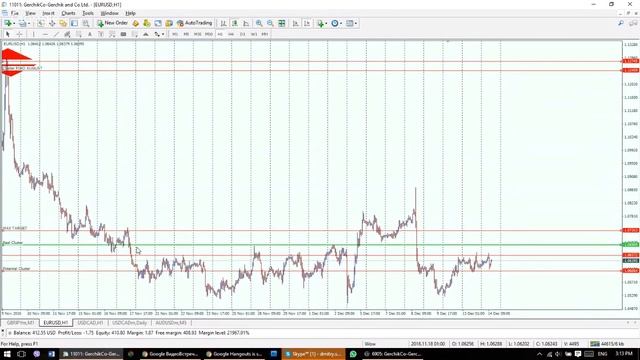Toggle the Terminal panel icon
640x360 pixels.
tap(74, 23)
